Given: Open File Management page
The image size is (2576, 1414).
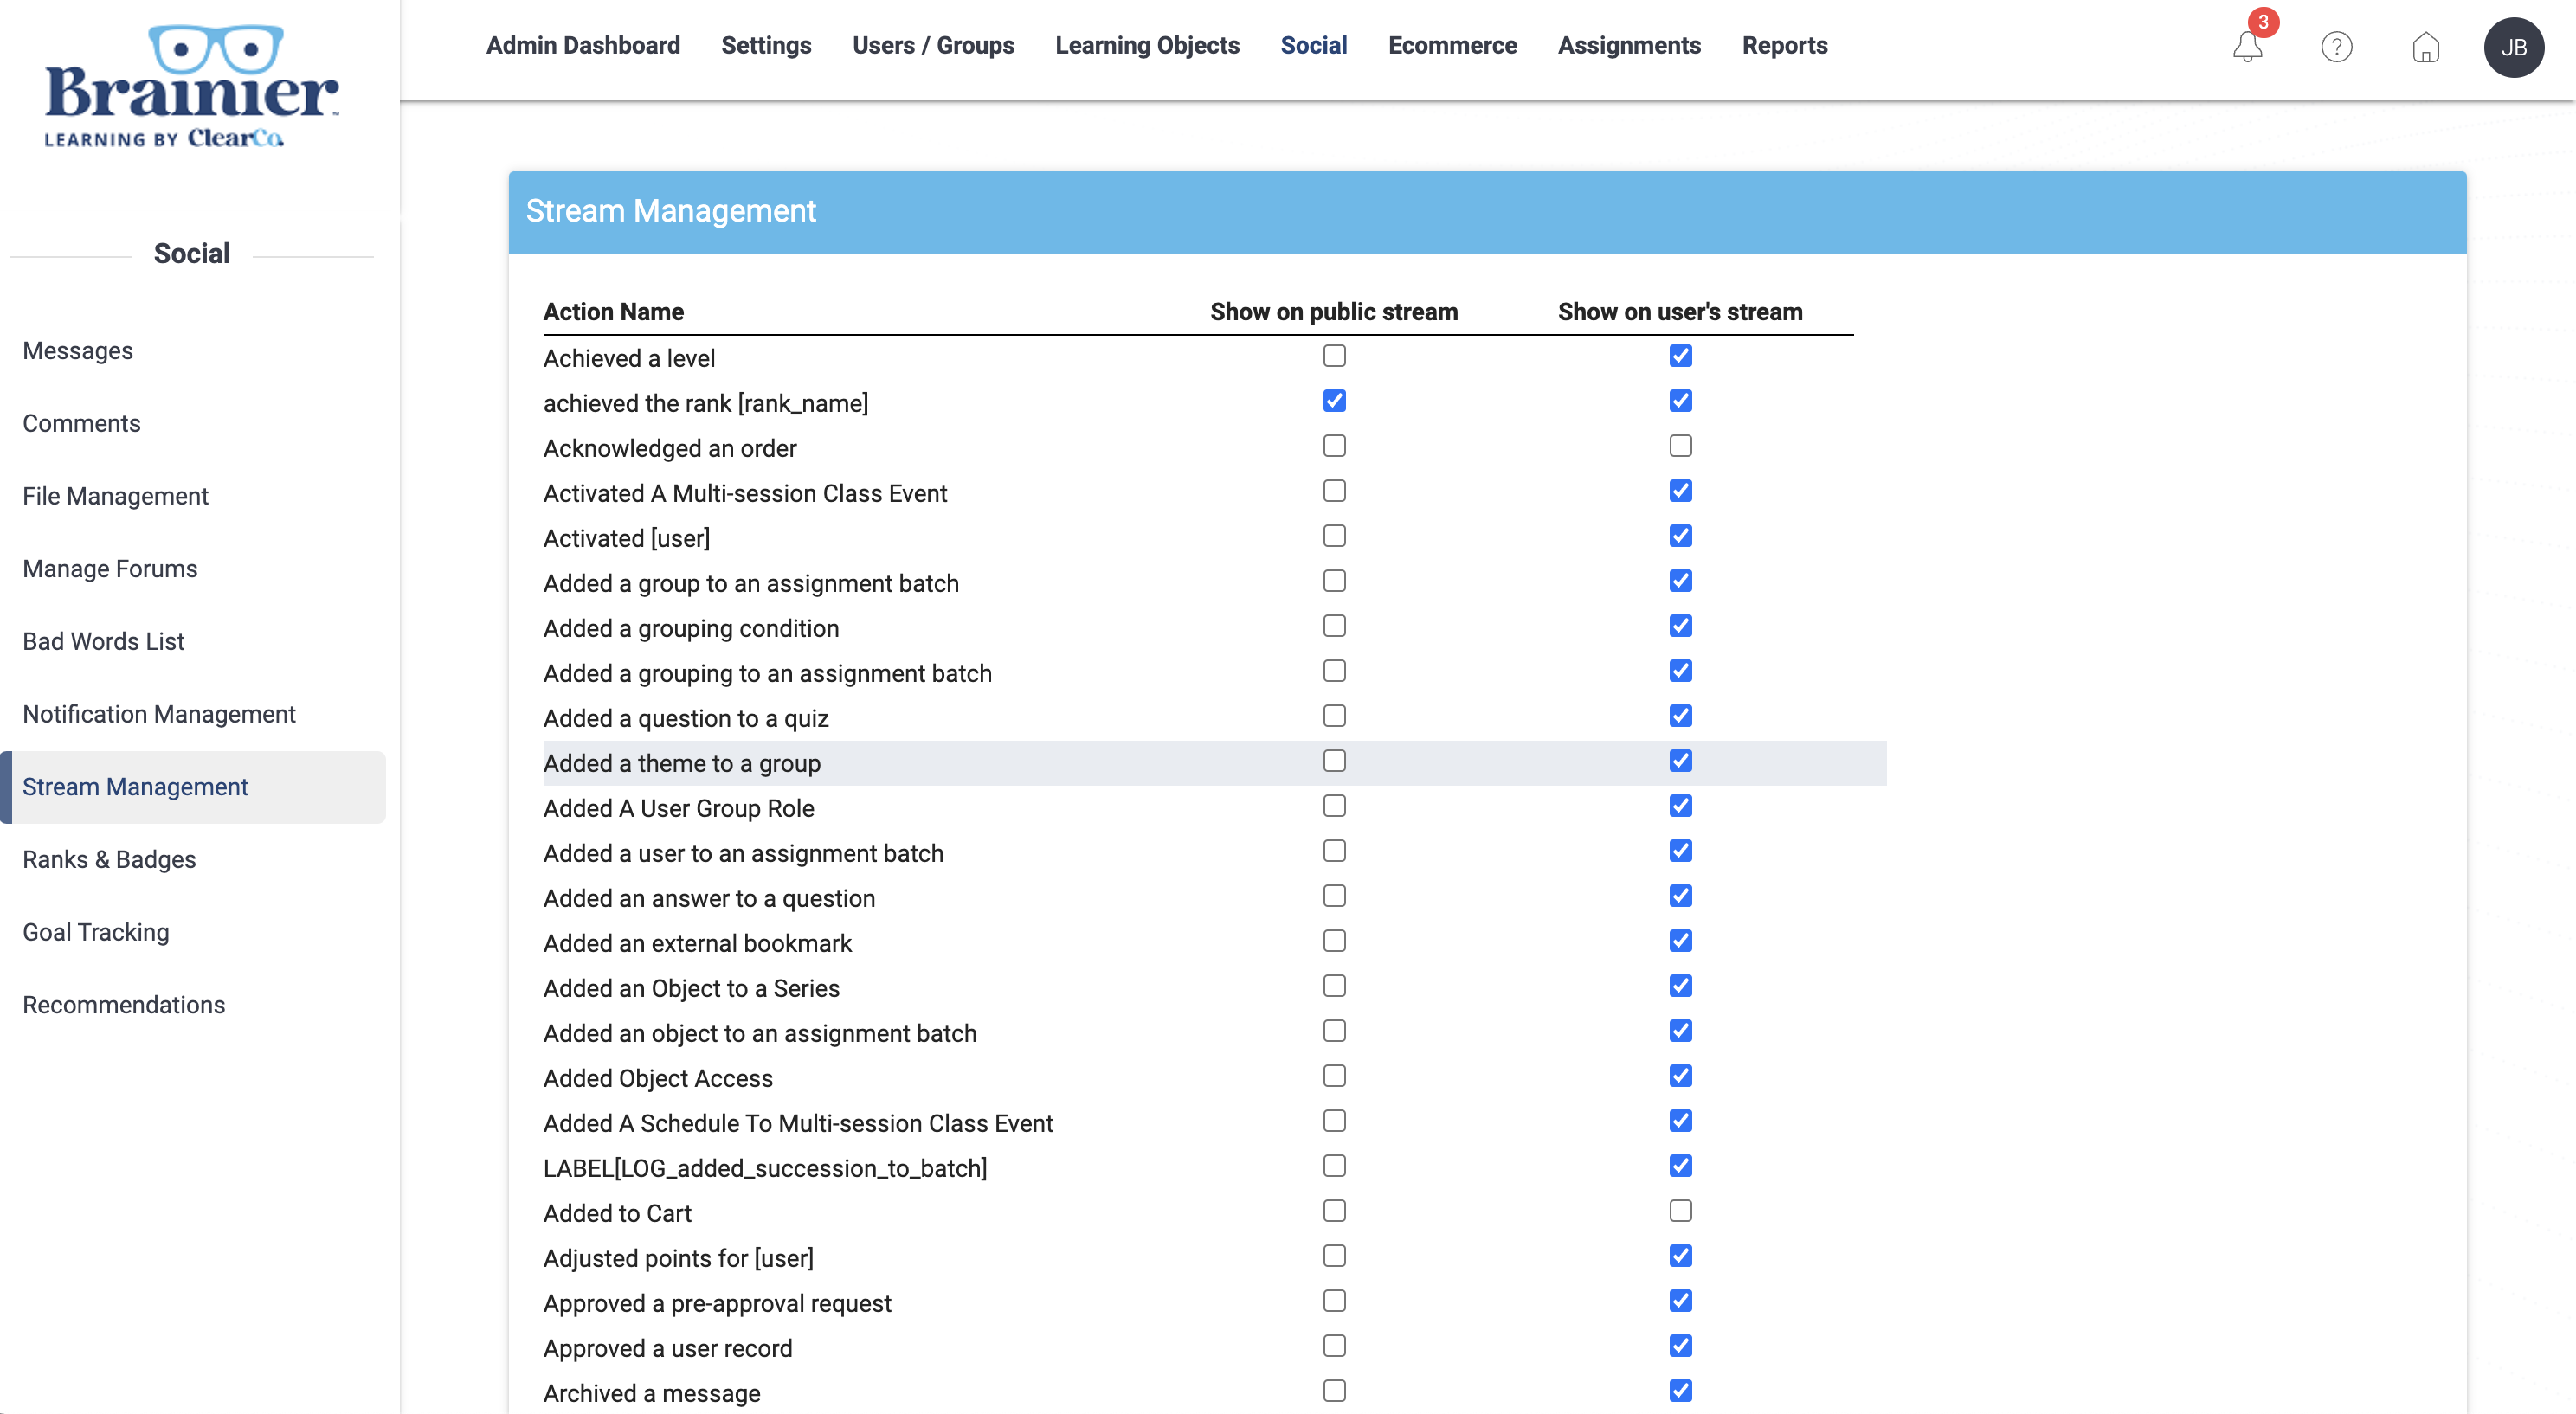Looking at the screenshot, I should tap(116, 497).
